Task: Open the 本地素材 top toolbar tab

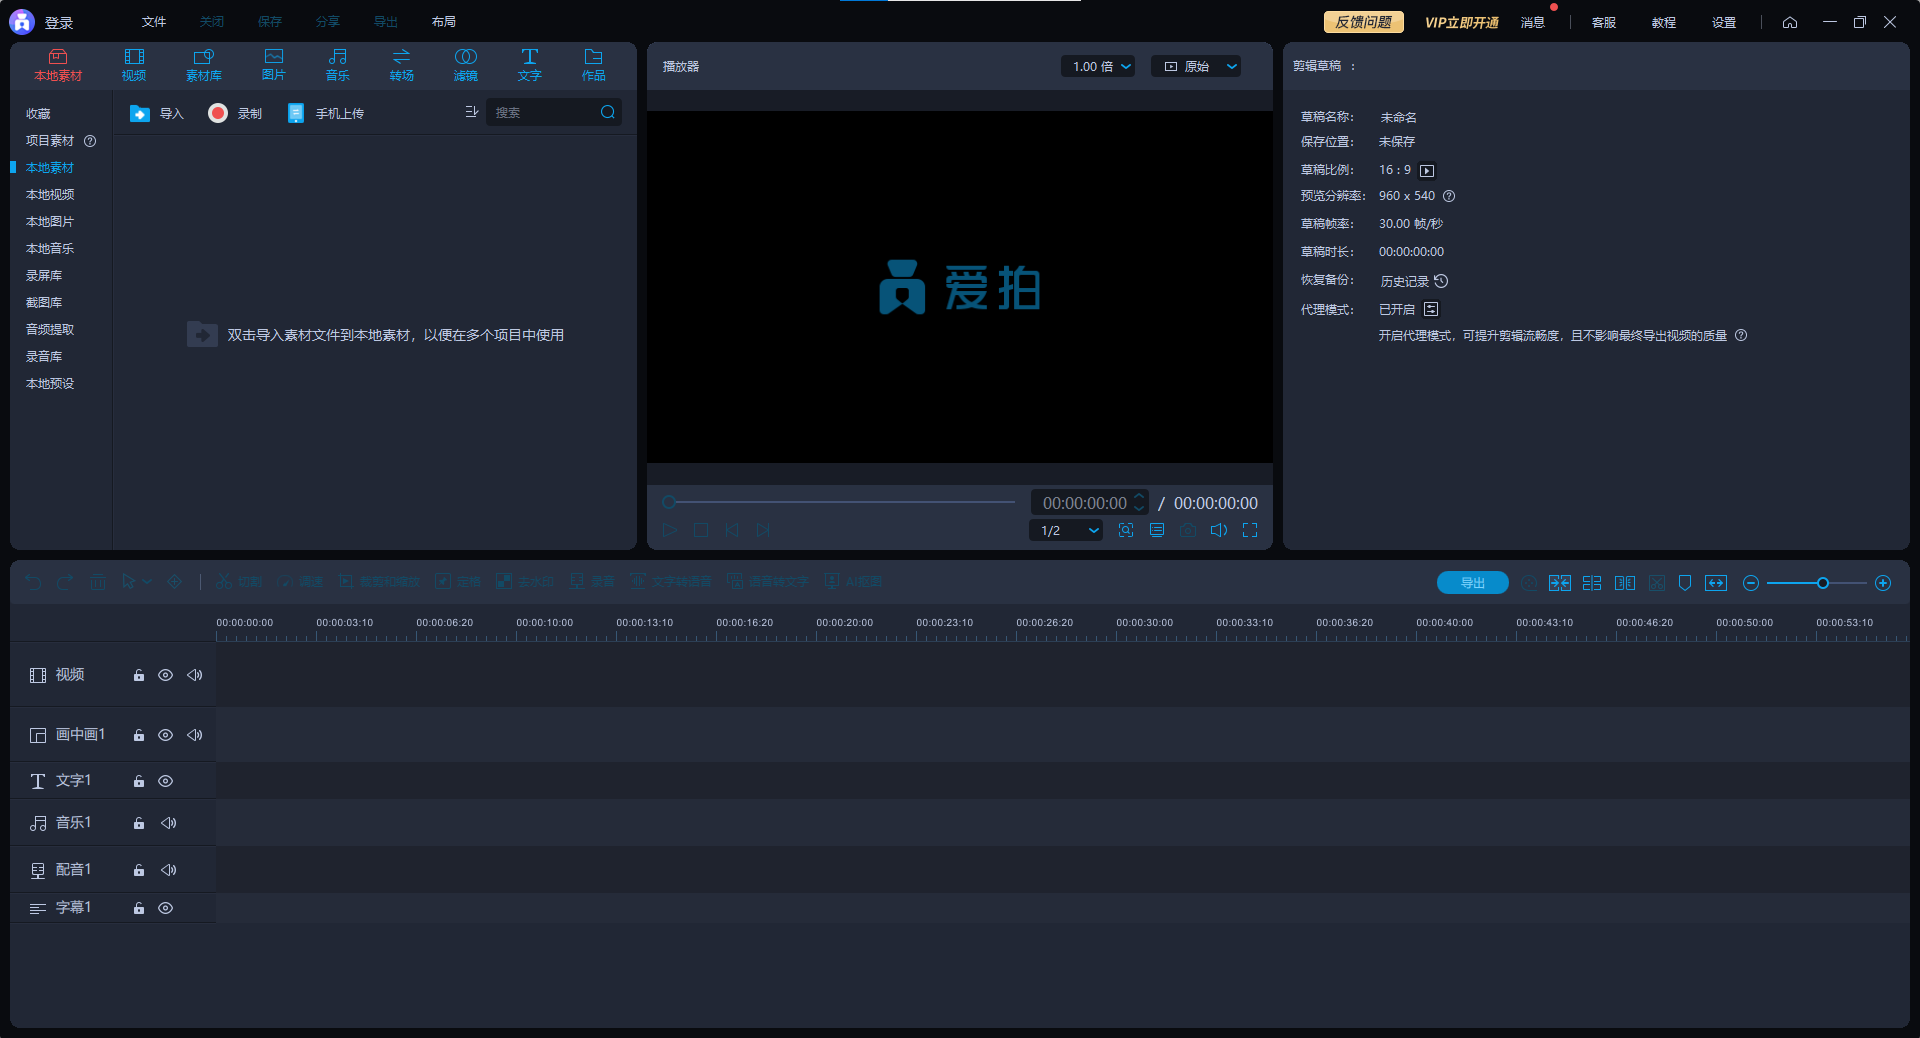Action: (58, 65)
